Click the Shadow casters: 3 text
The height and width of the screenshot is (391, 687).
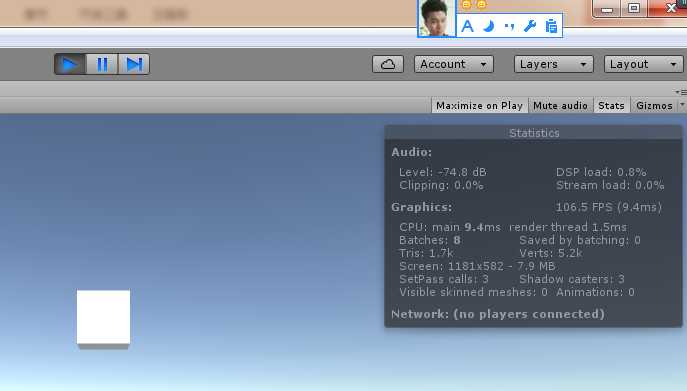[572, 279]
